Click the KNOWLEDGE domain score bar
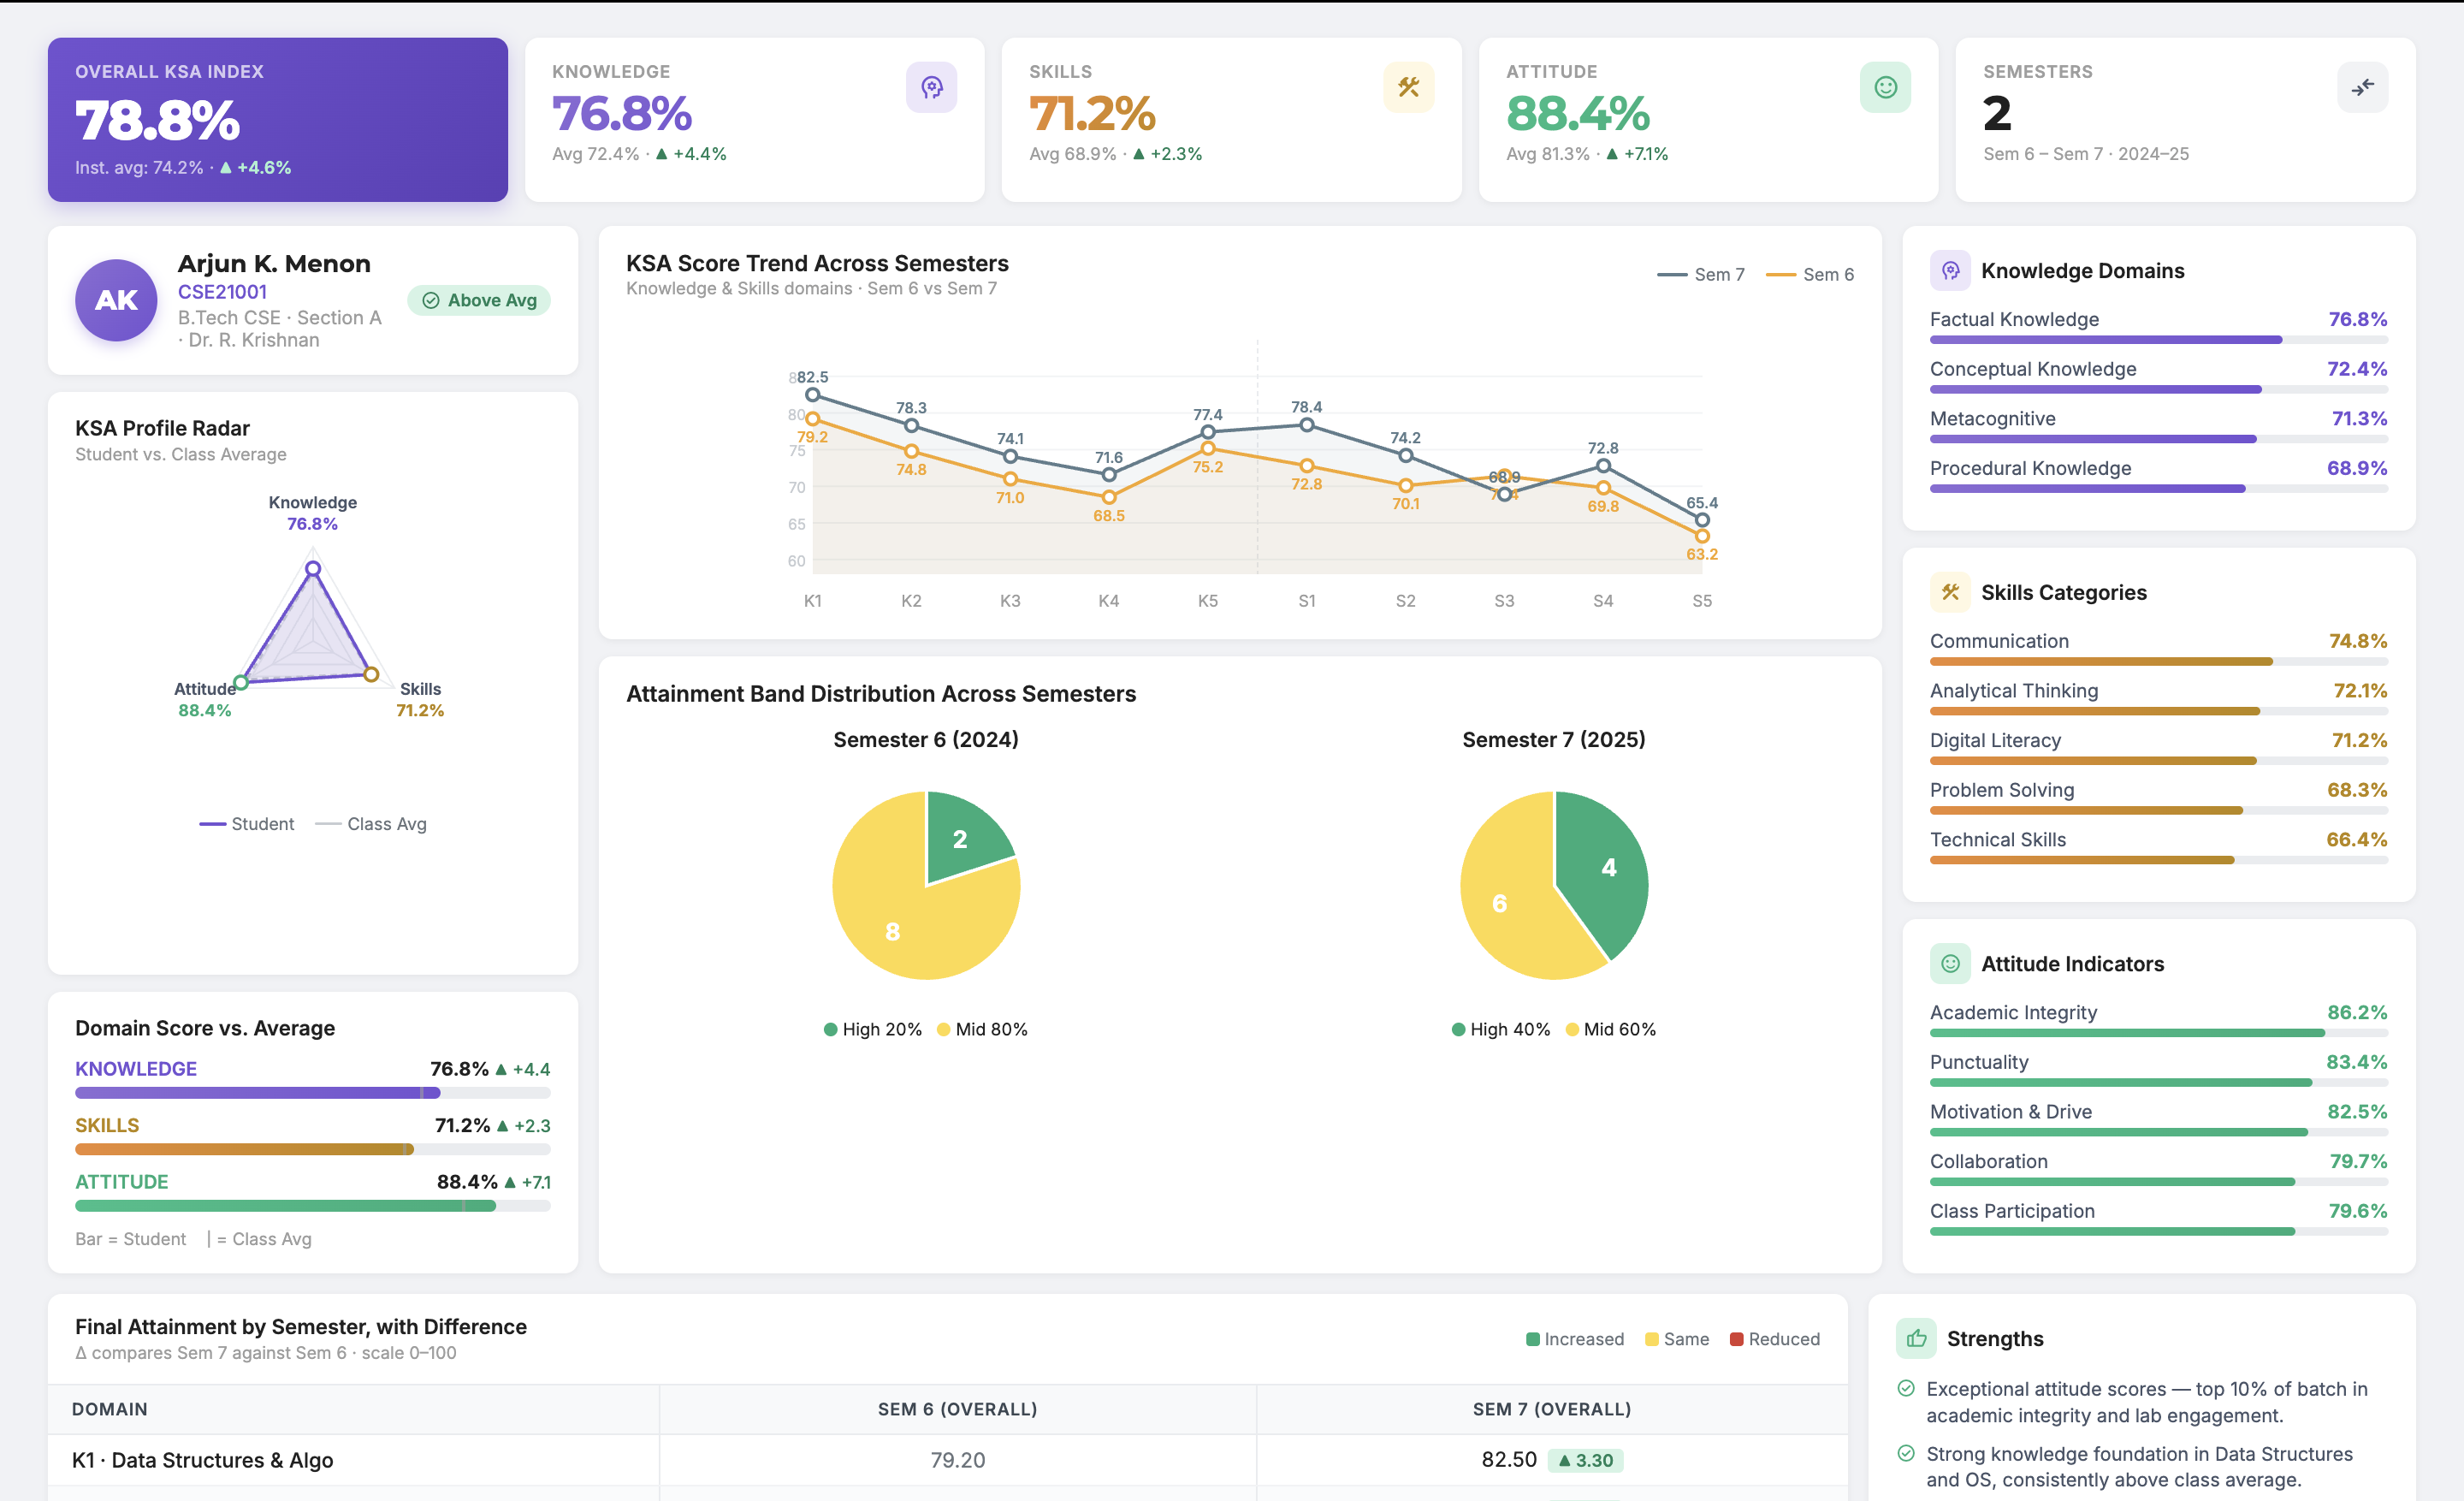The width and height of the screenshot is (2464, 1501). (x=312, y=1093)
